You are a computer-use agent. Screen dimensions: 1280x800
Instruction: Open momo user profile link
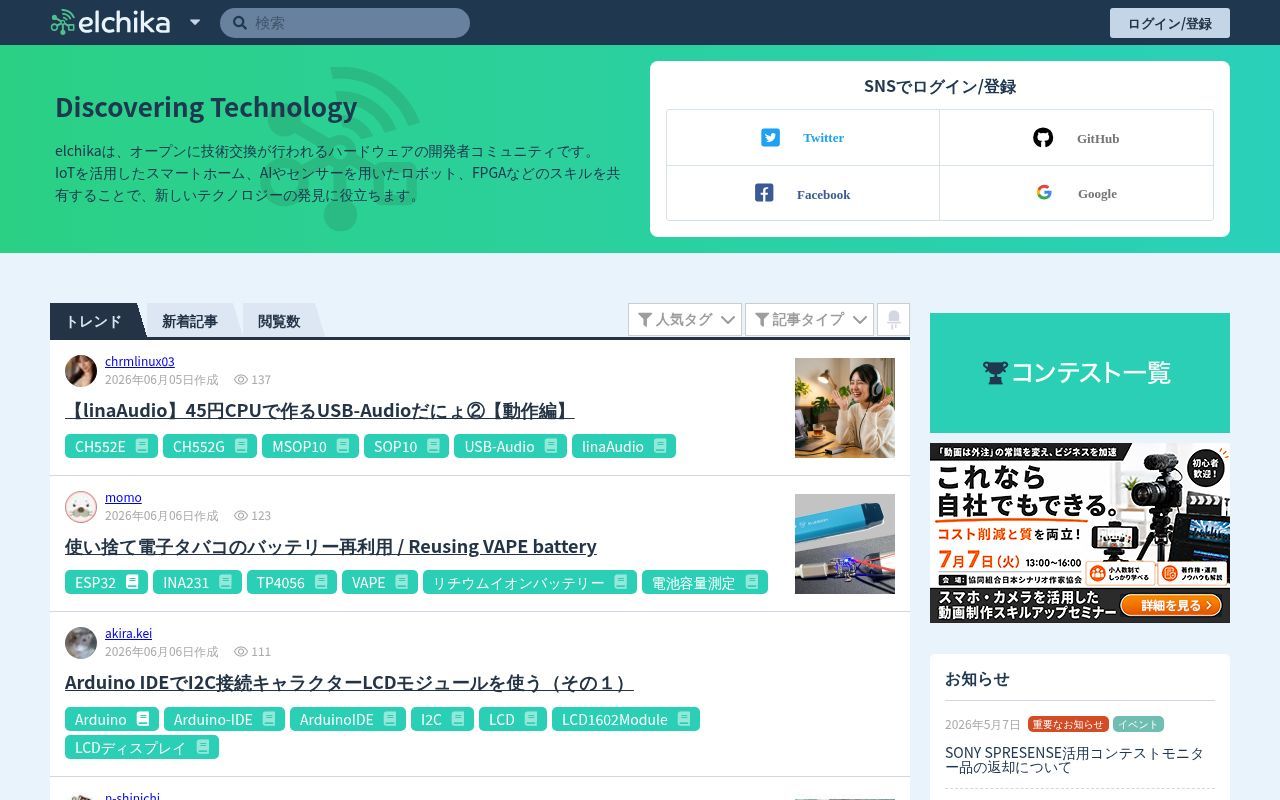tap(123, 497)
